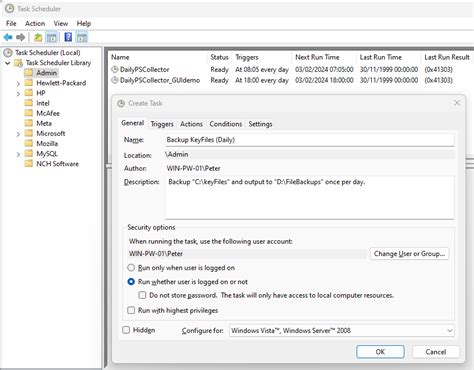Click the McAfee folder icon
474x370 pixels.
29,113
